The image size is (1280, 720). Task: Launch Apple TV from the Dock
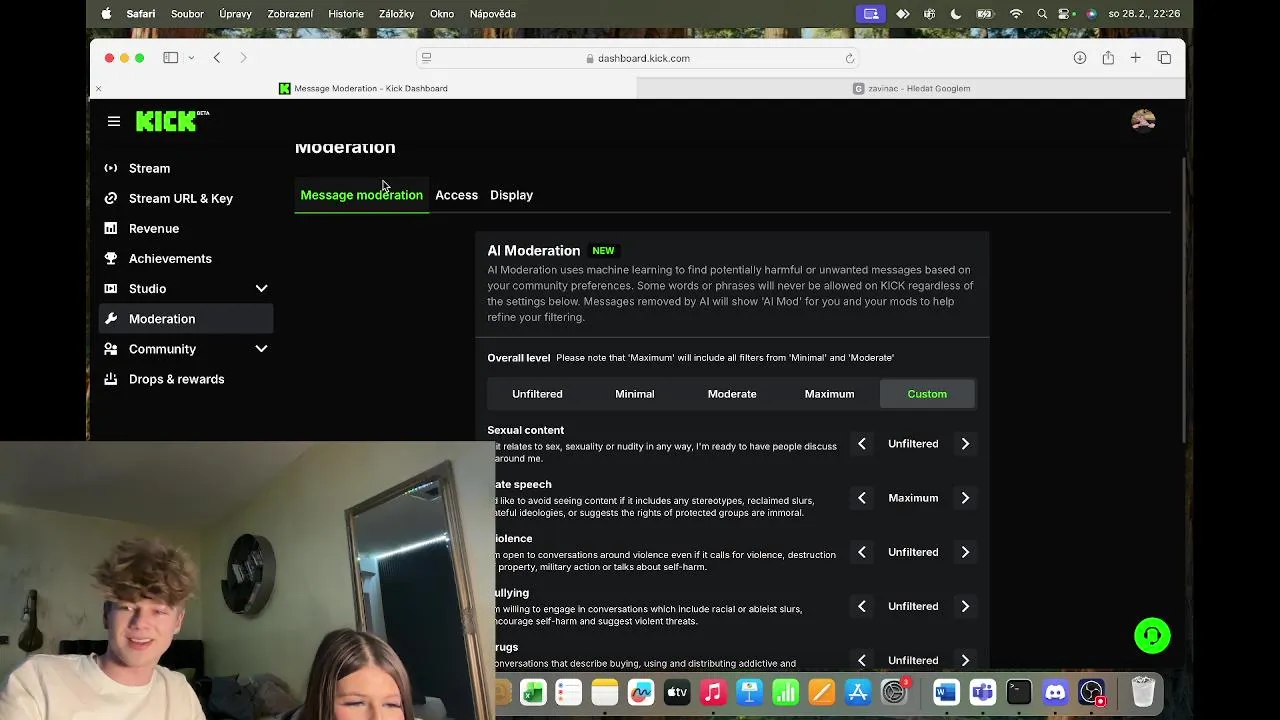pos(677,692)
